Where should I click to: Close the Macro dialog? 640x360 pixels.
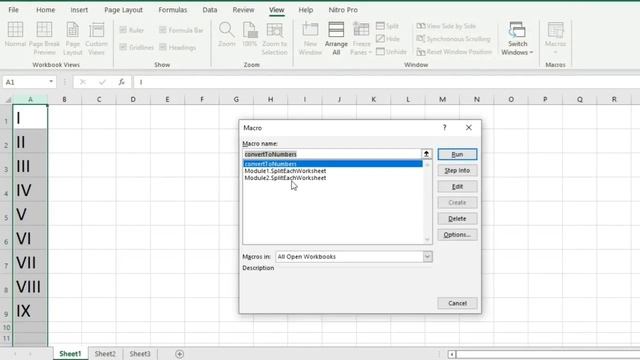pos(469,128)
